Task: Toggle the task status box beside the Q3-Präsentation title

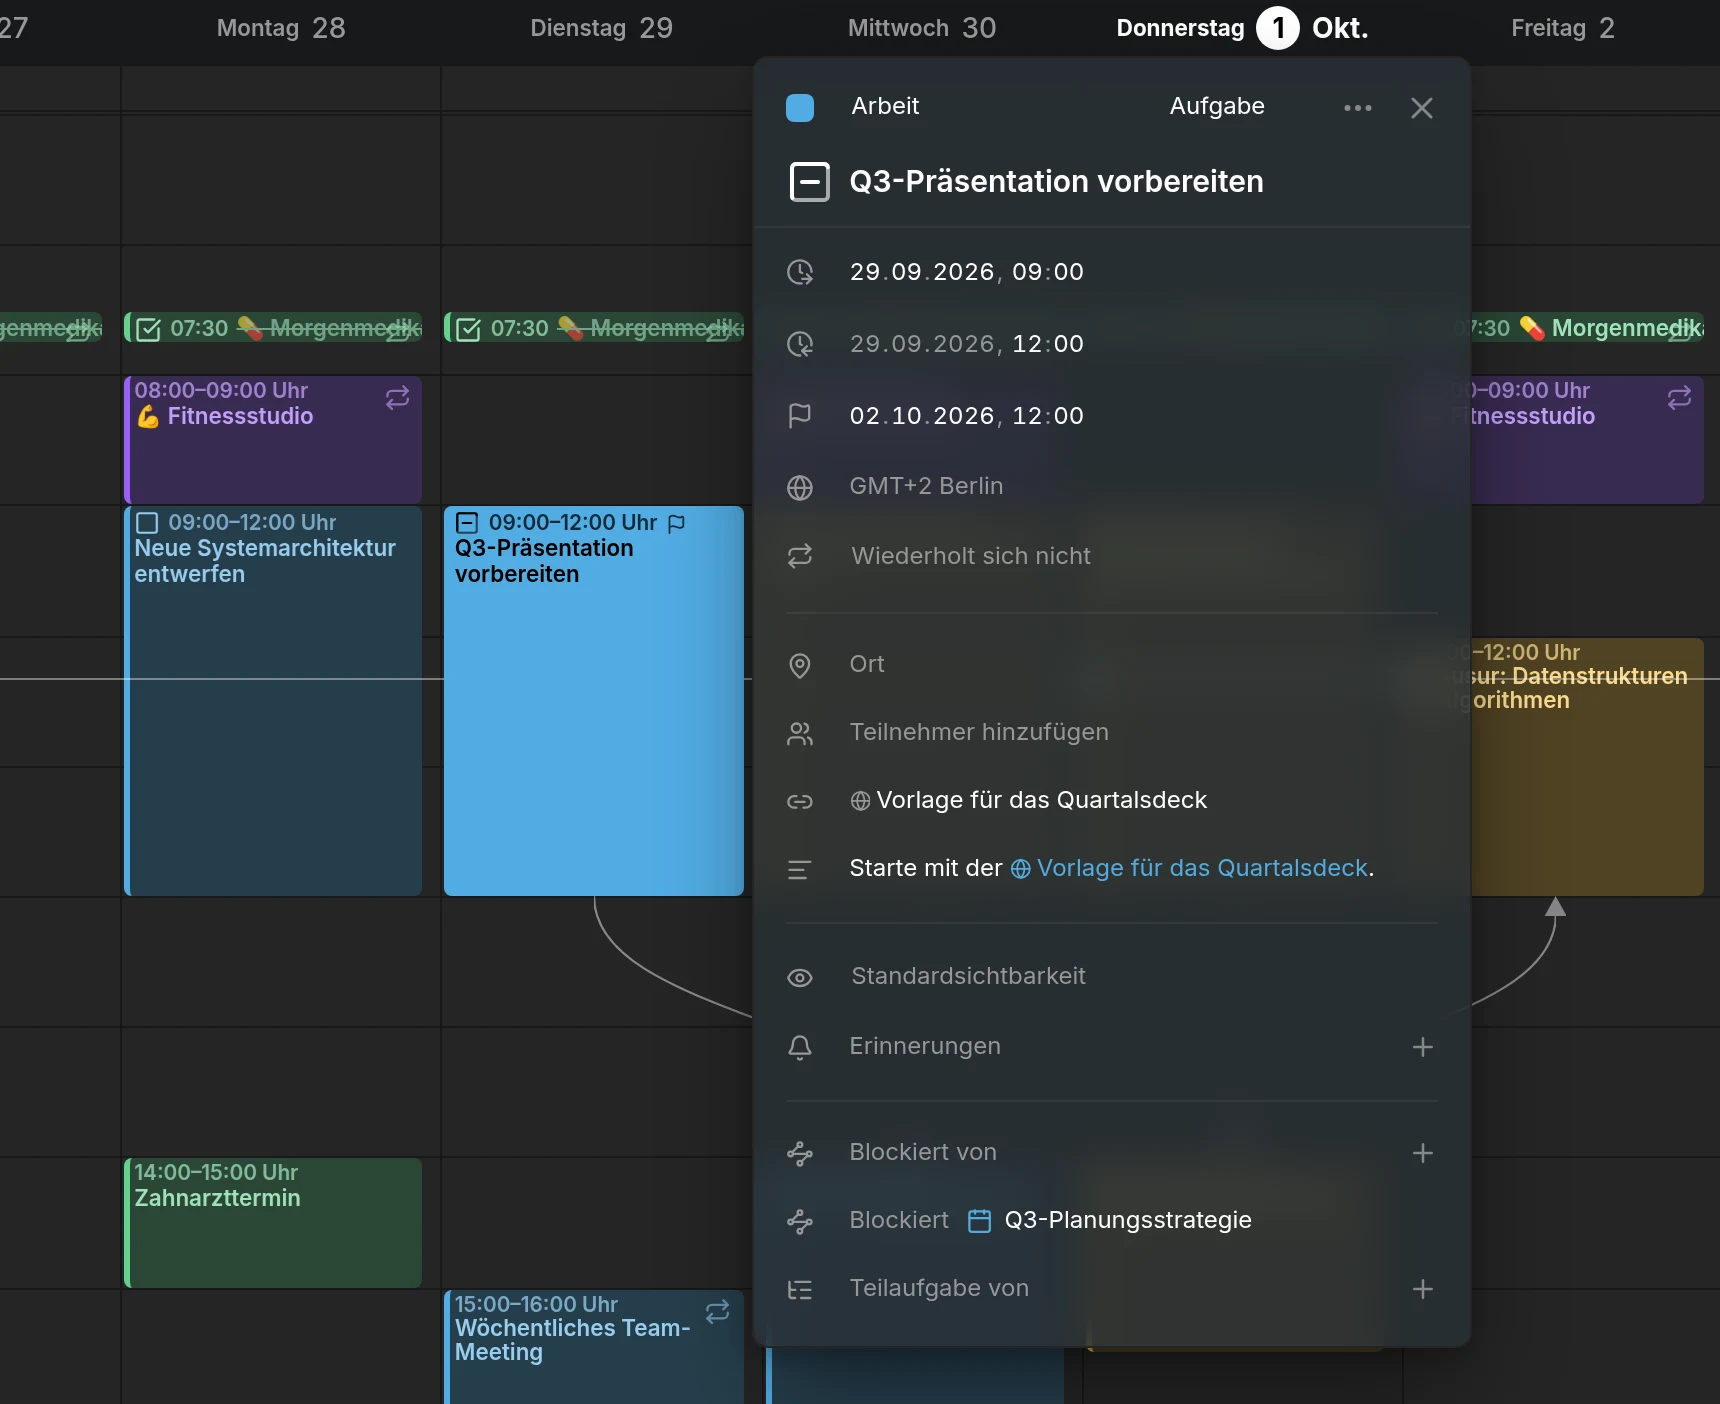Action: pyautogui.click(x=809, y=182)
